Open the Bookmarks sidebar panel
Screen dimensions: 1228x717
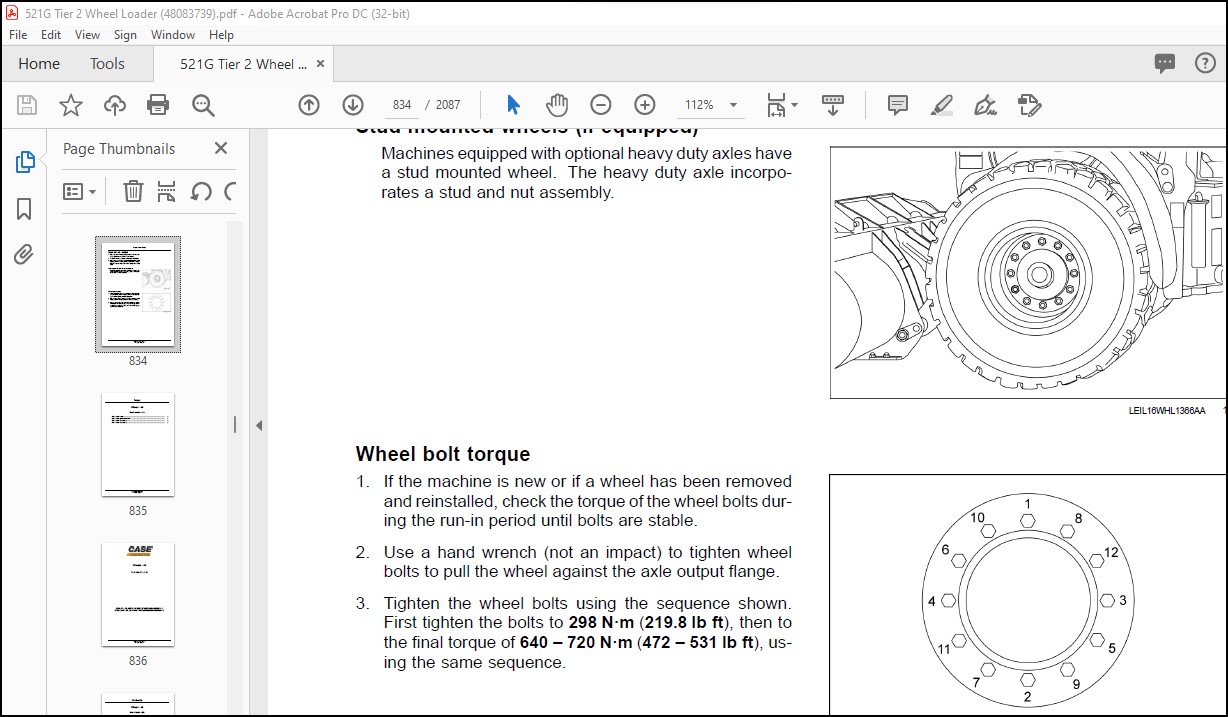(24, 209)
